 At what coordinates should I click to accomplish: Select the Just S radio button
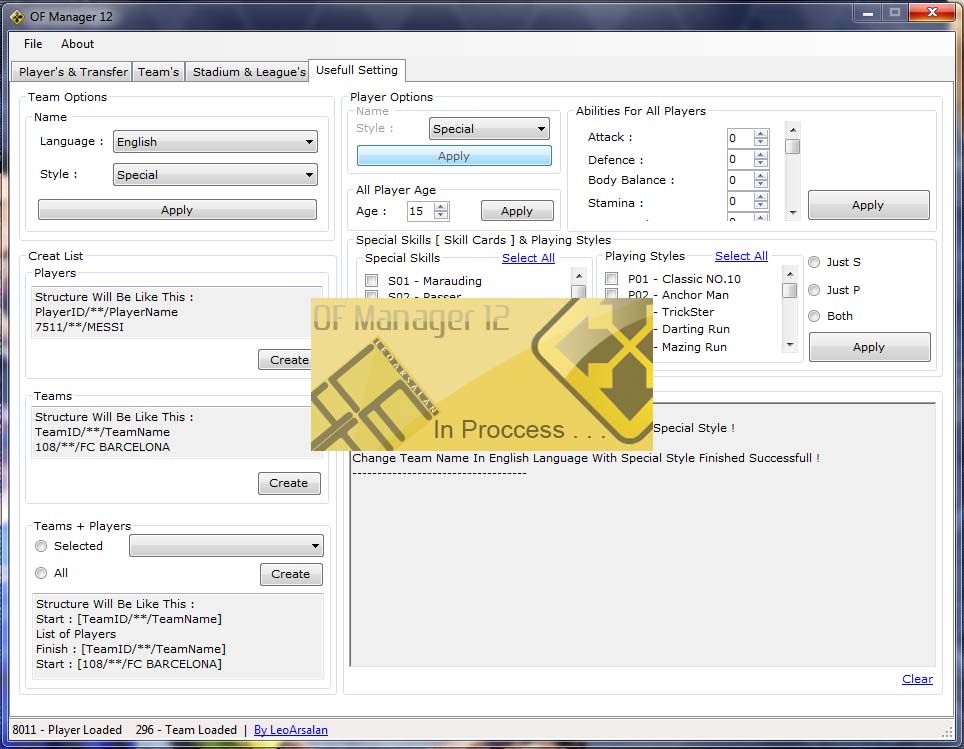tap(815, 262)
